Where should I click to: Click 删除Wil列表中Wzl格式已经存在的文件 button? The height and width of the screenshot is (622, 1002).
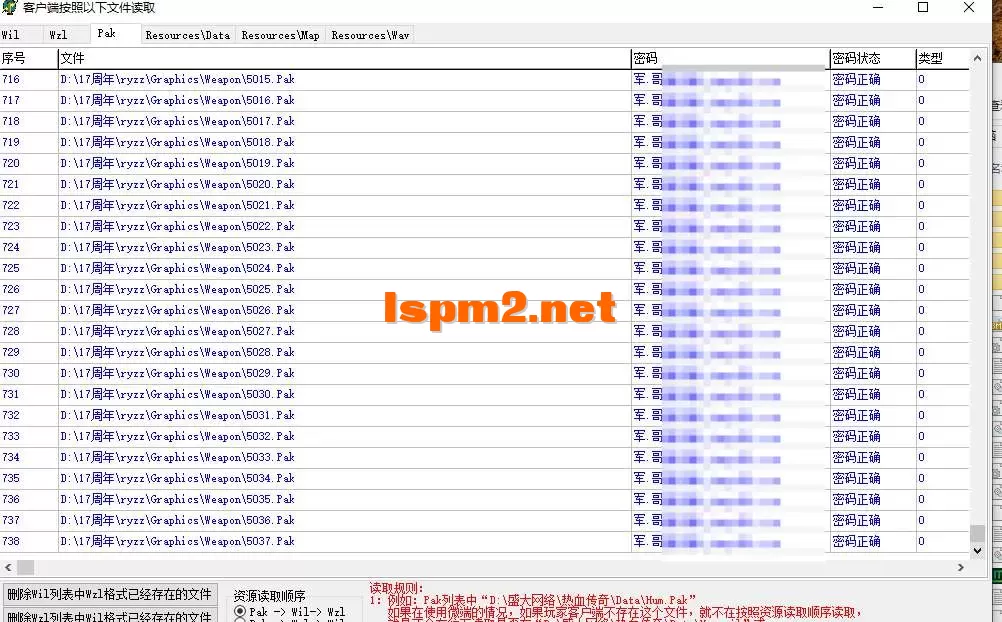pyautogui.click(x=109, y=595)
